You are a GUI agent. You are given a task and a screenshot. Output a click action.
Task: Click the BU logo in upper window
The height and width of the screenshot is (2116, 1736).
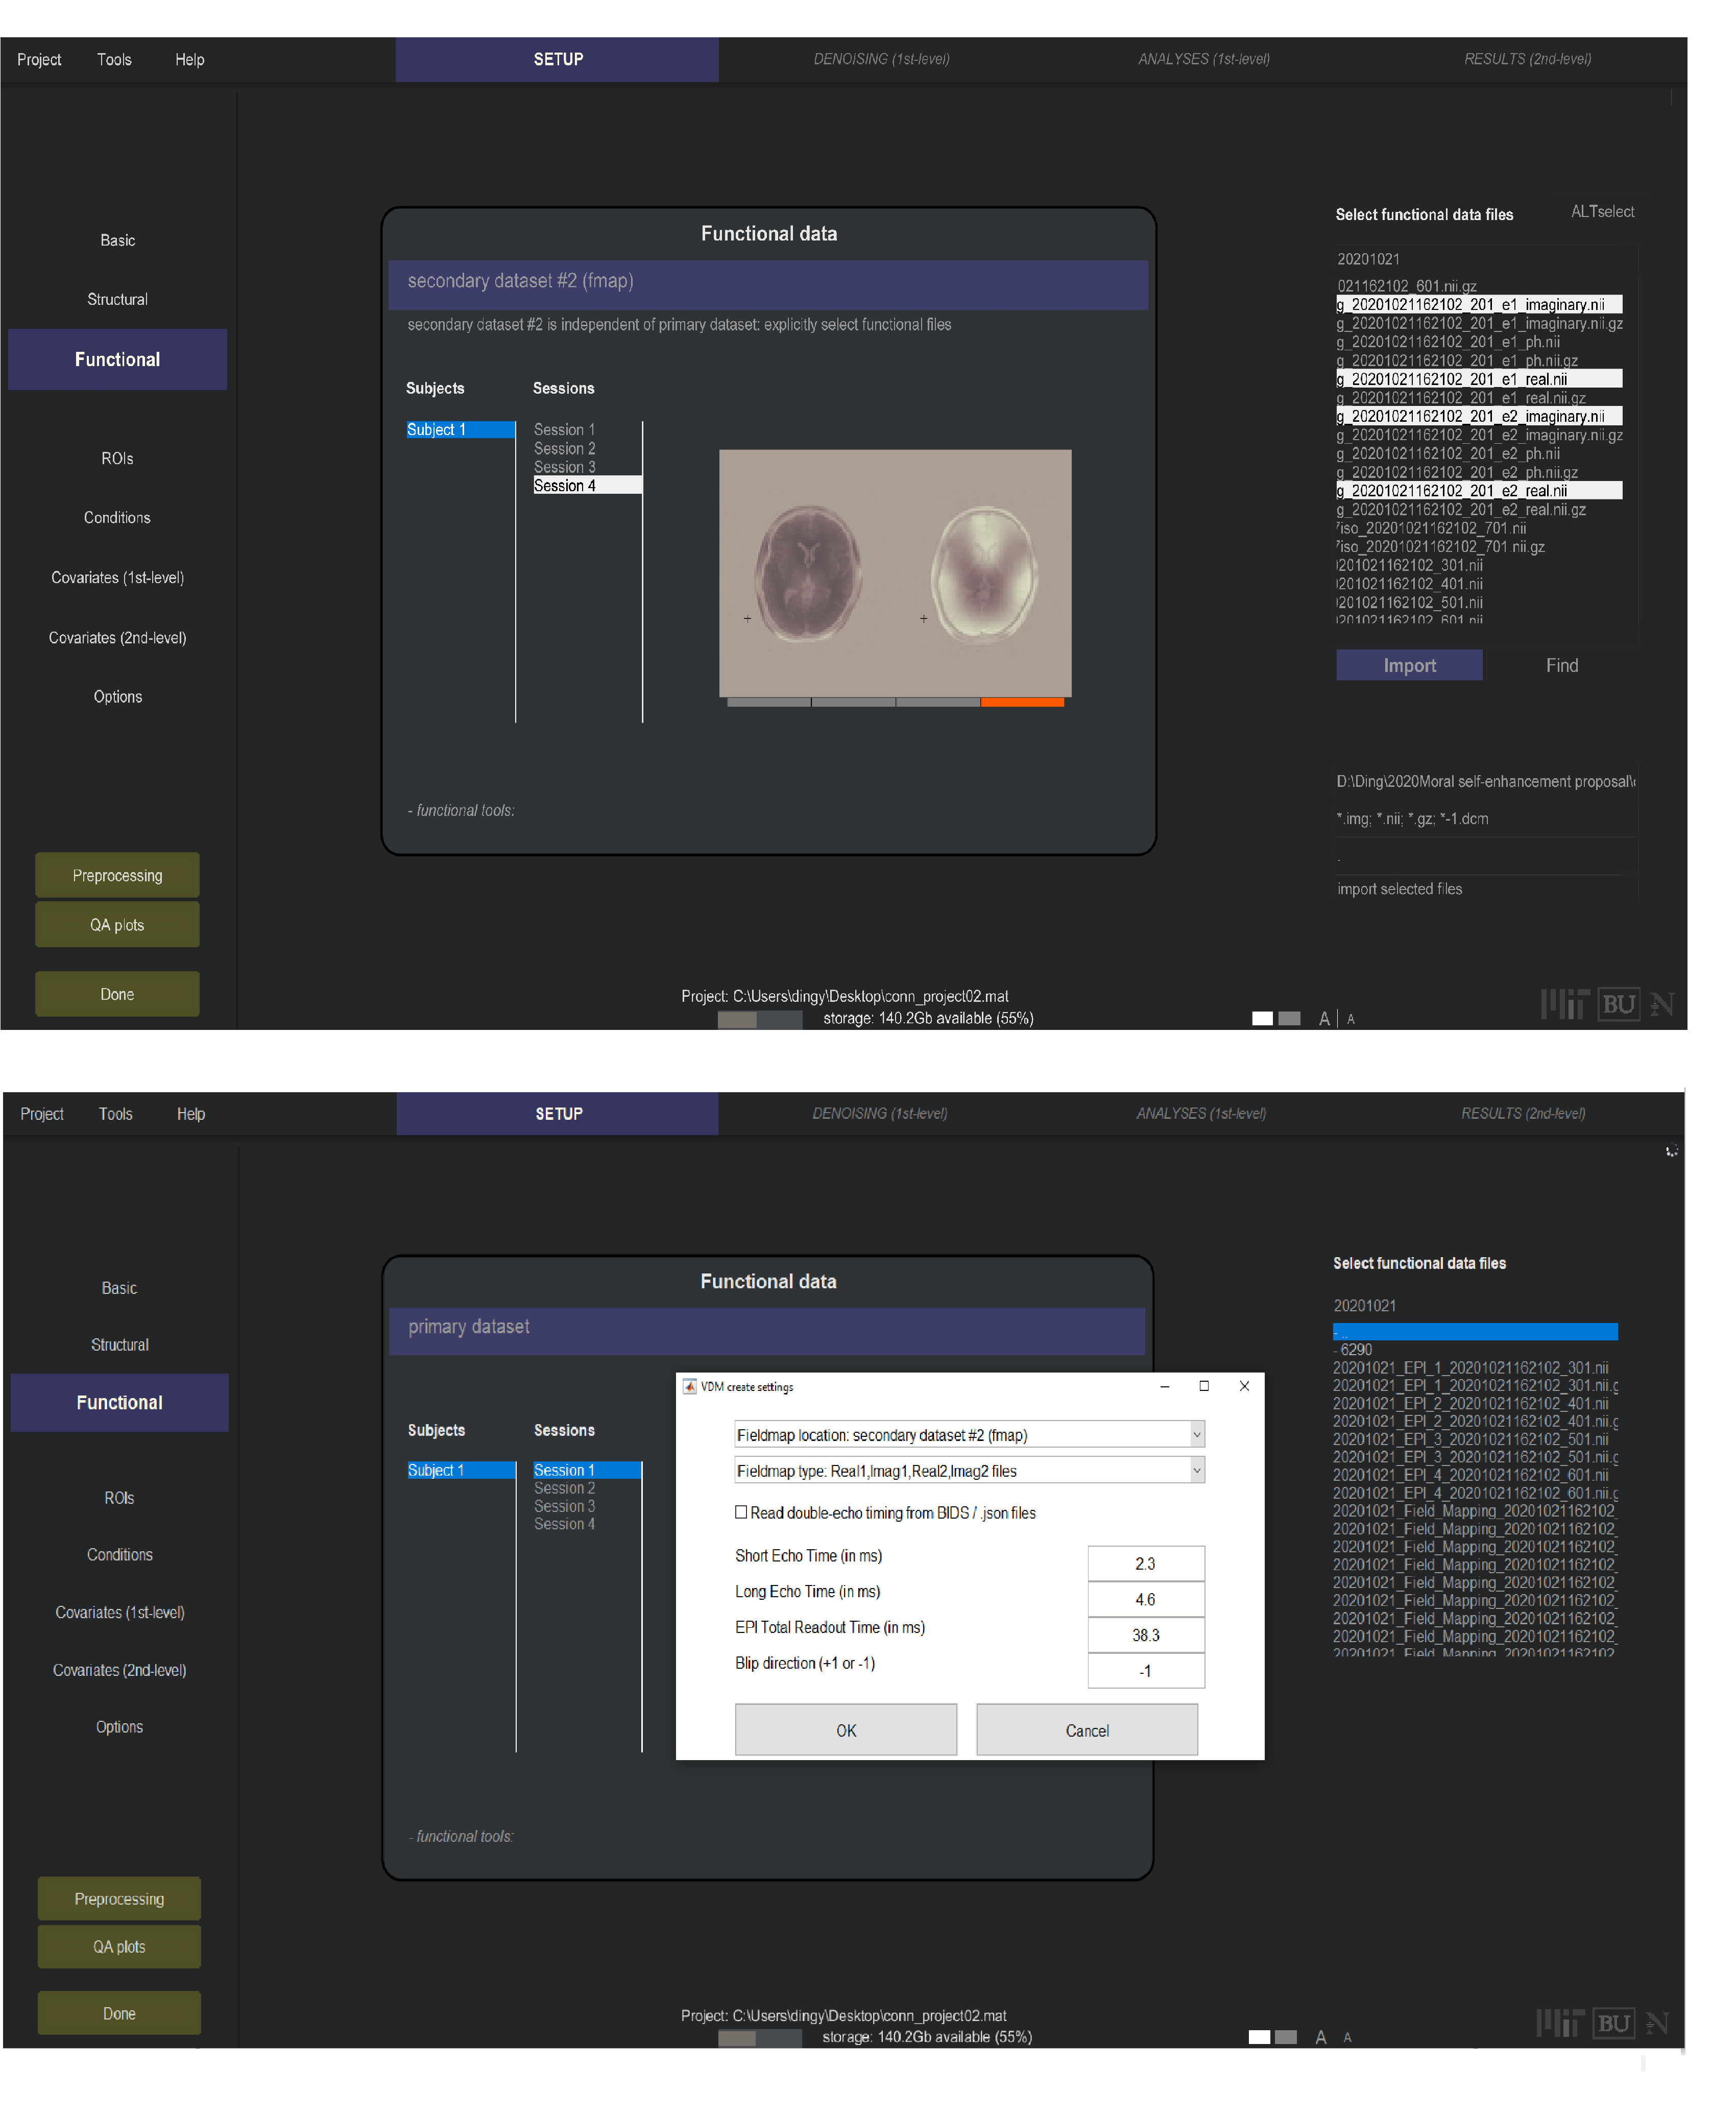[1618, 1003]
